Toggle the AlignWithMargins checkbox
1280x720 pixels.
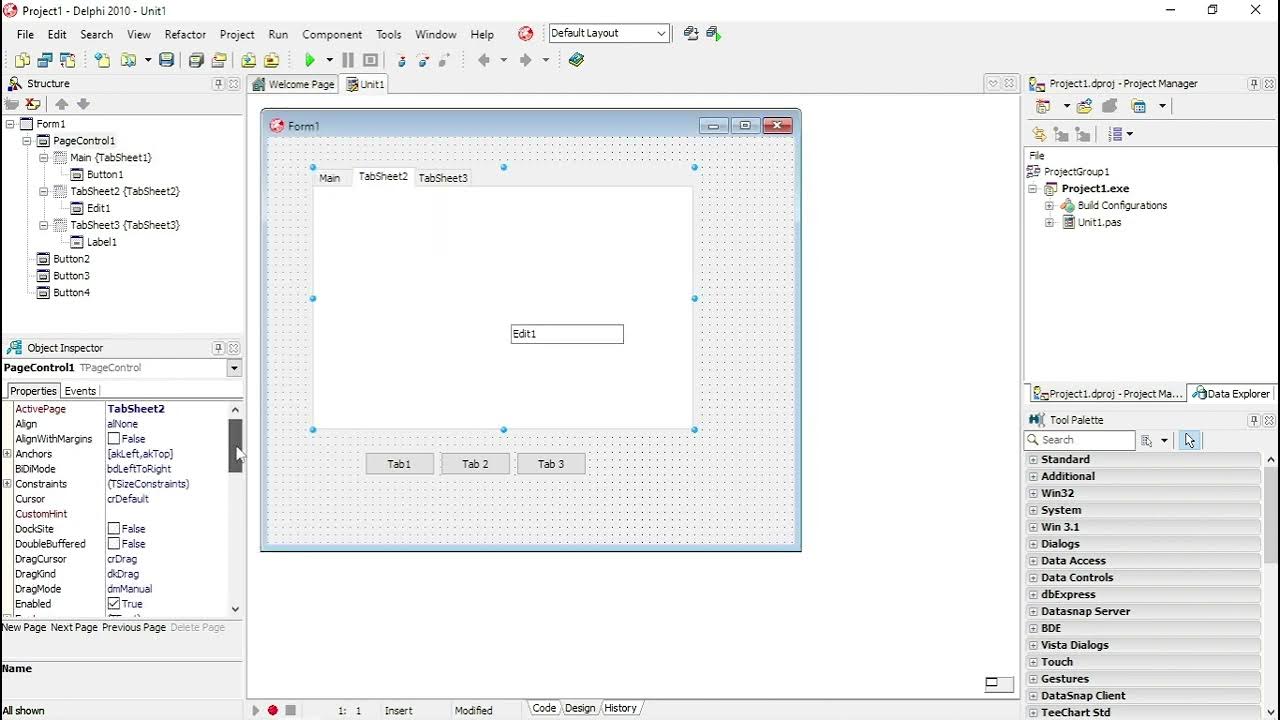(x=114, y=439)
